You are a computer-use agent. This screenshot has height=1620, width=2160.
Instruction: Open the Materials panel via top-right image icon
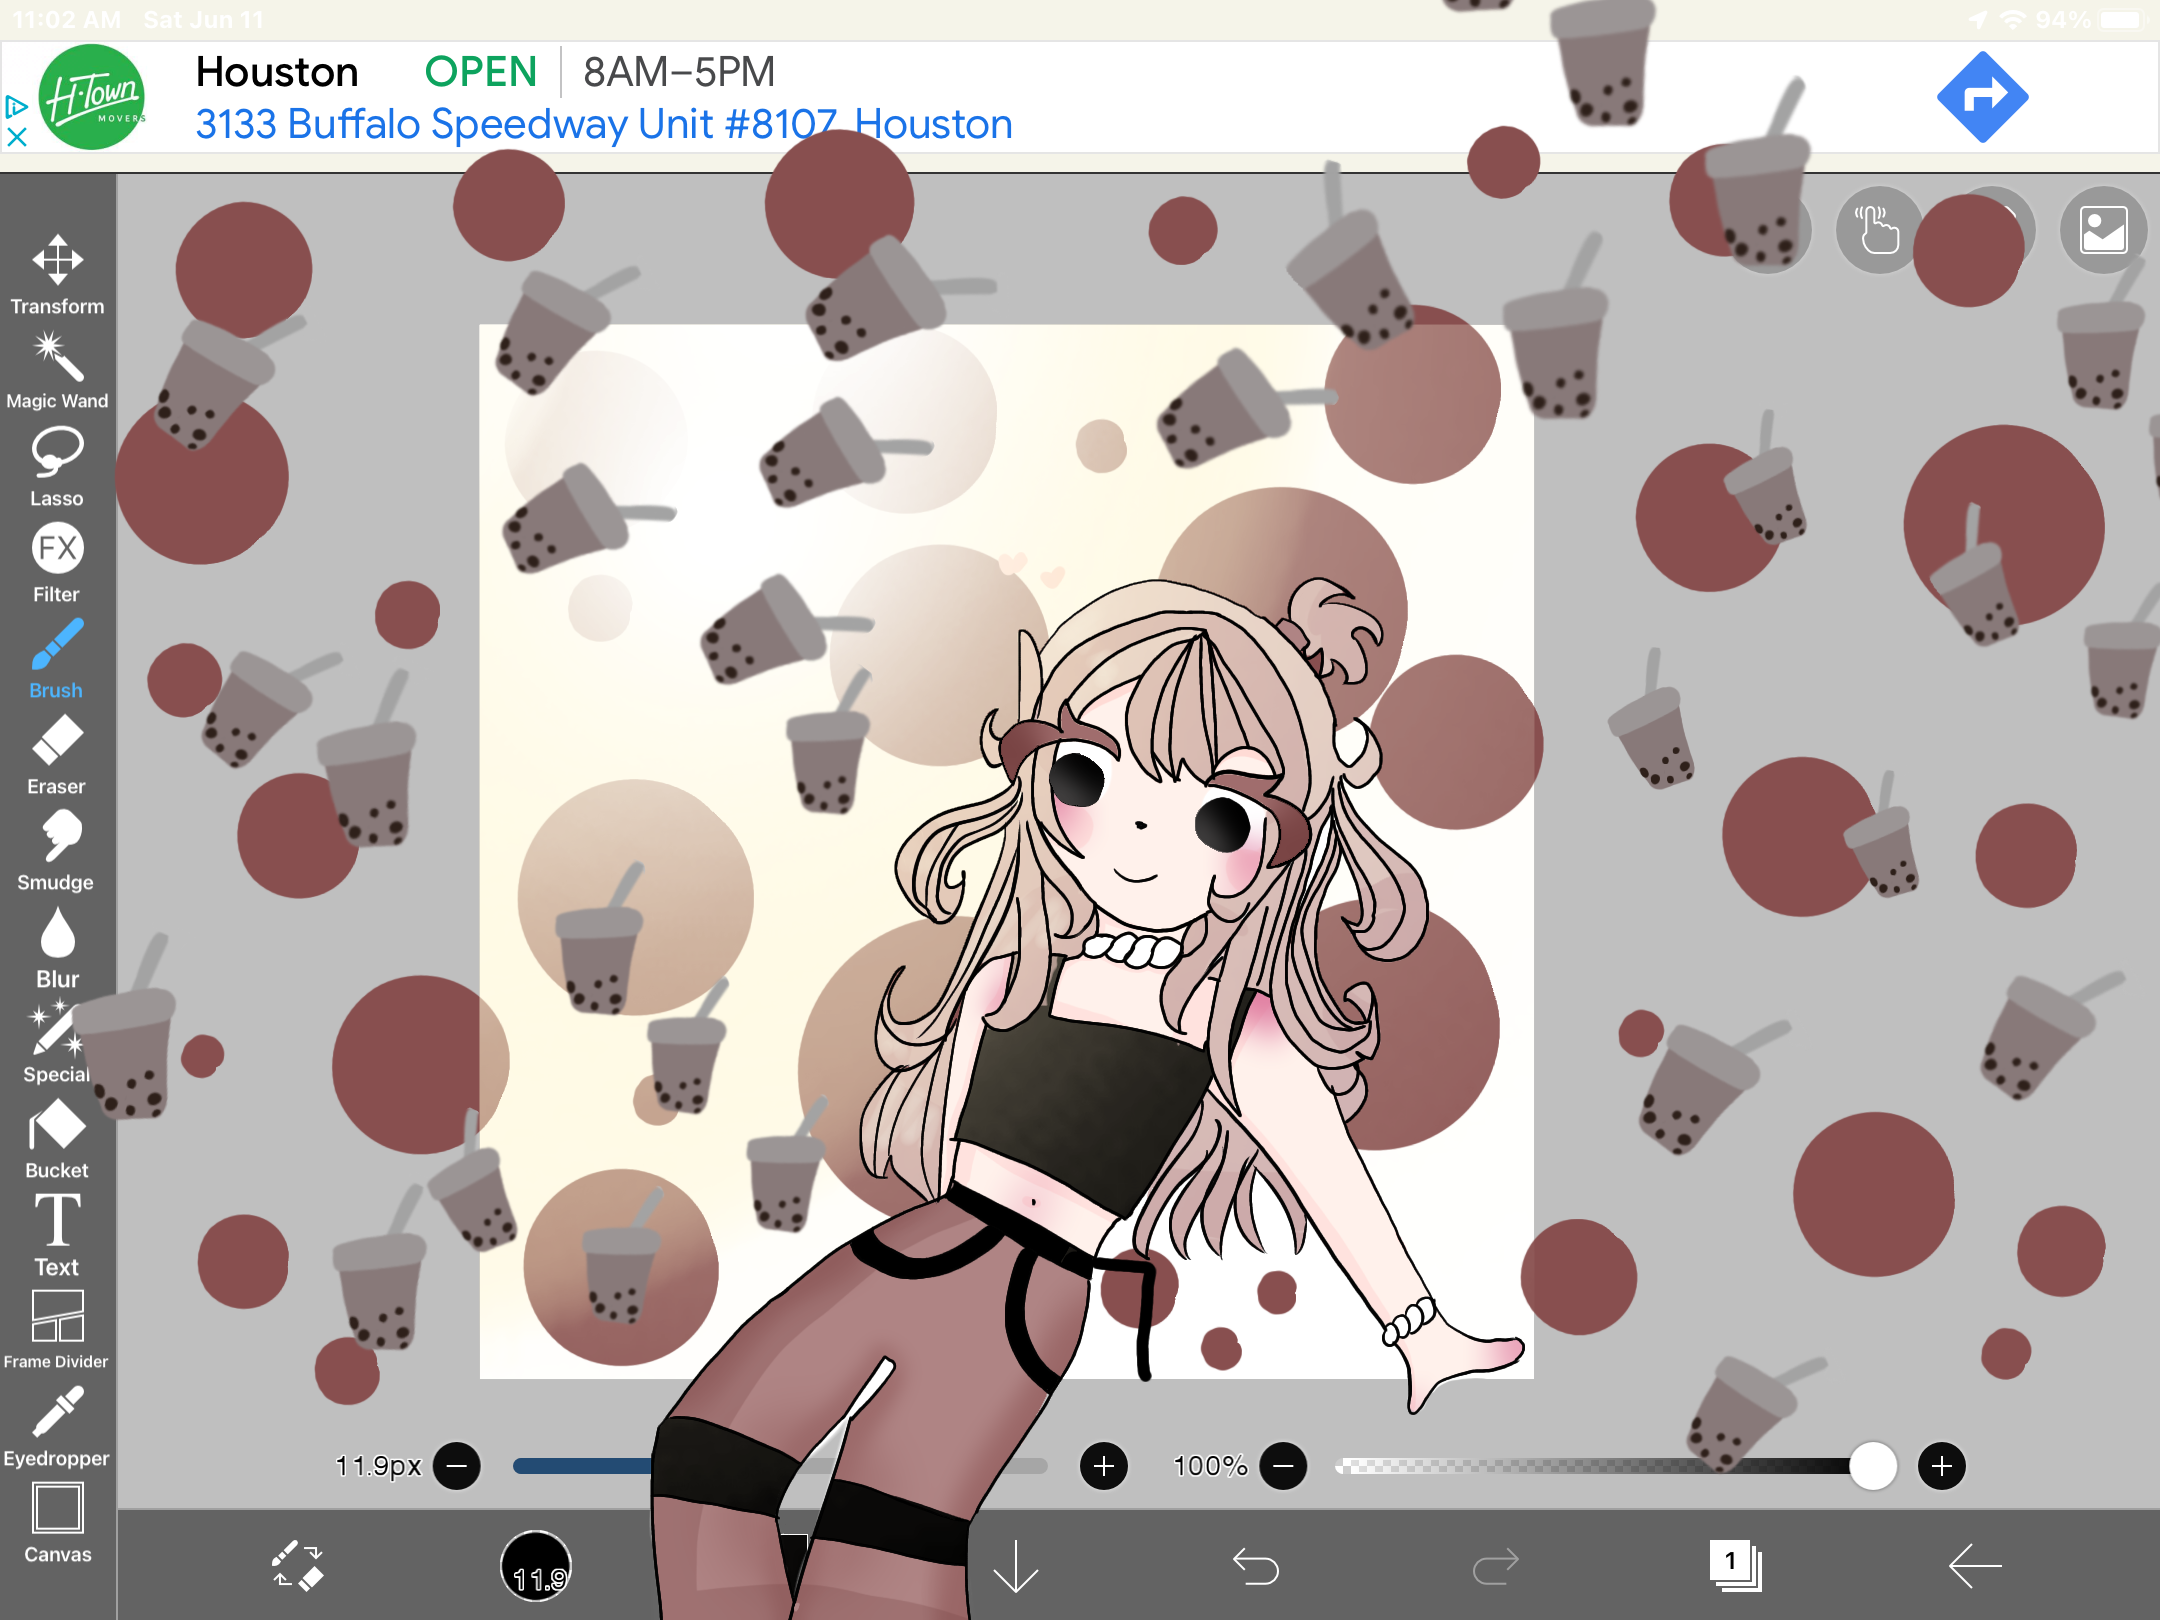click(x=2102, y=231)
